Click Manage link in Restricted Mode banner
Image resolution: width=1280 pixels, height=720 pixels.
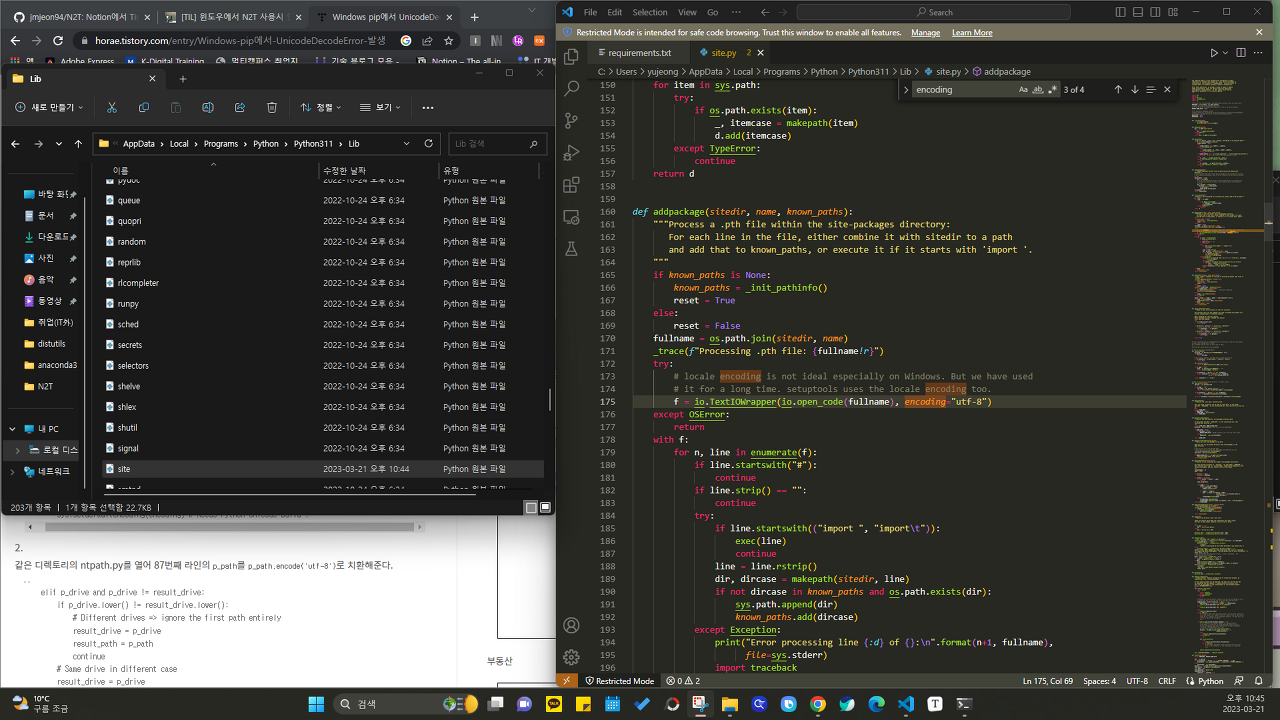925,33
